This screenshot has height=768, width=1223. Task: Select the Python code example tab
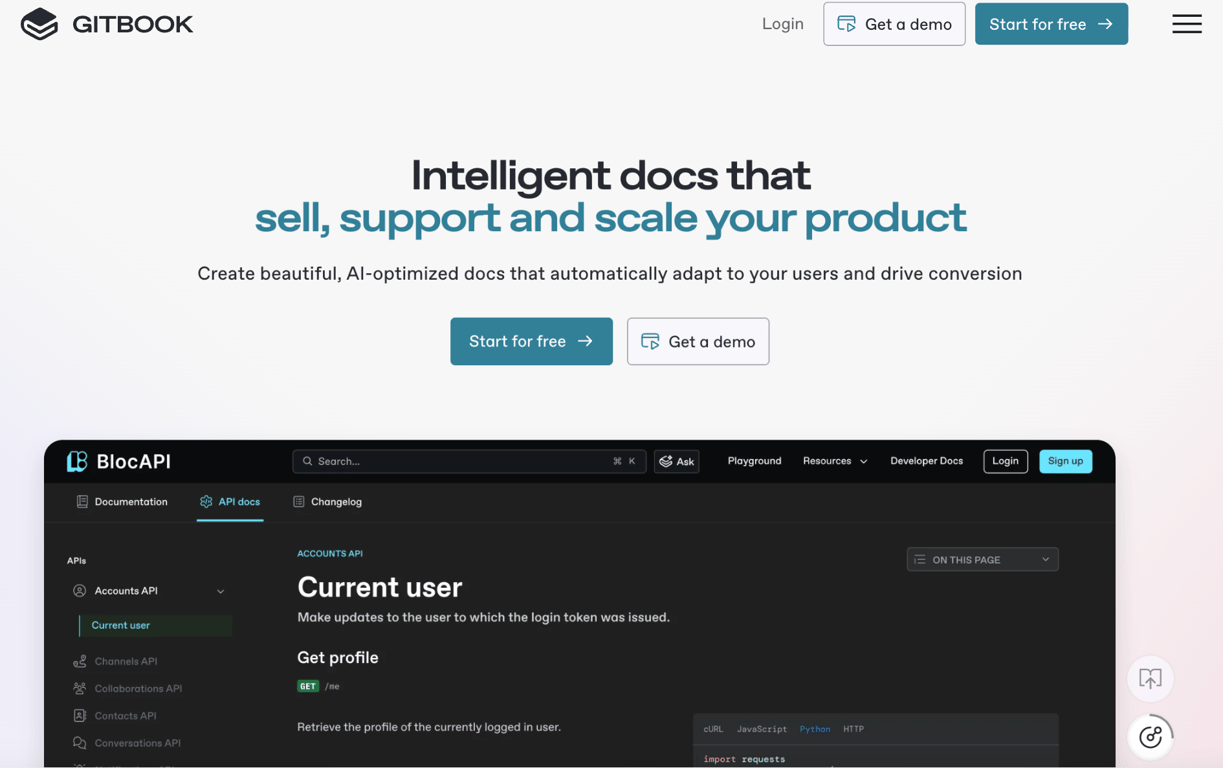pyautogui.click(x=814, y=729)
